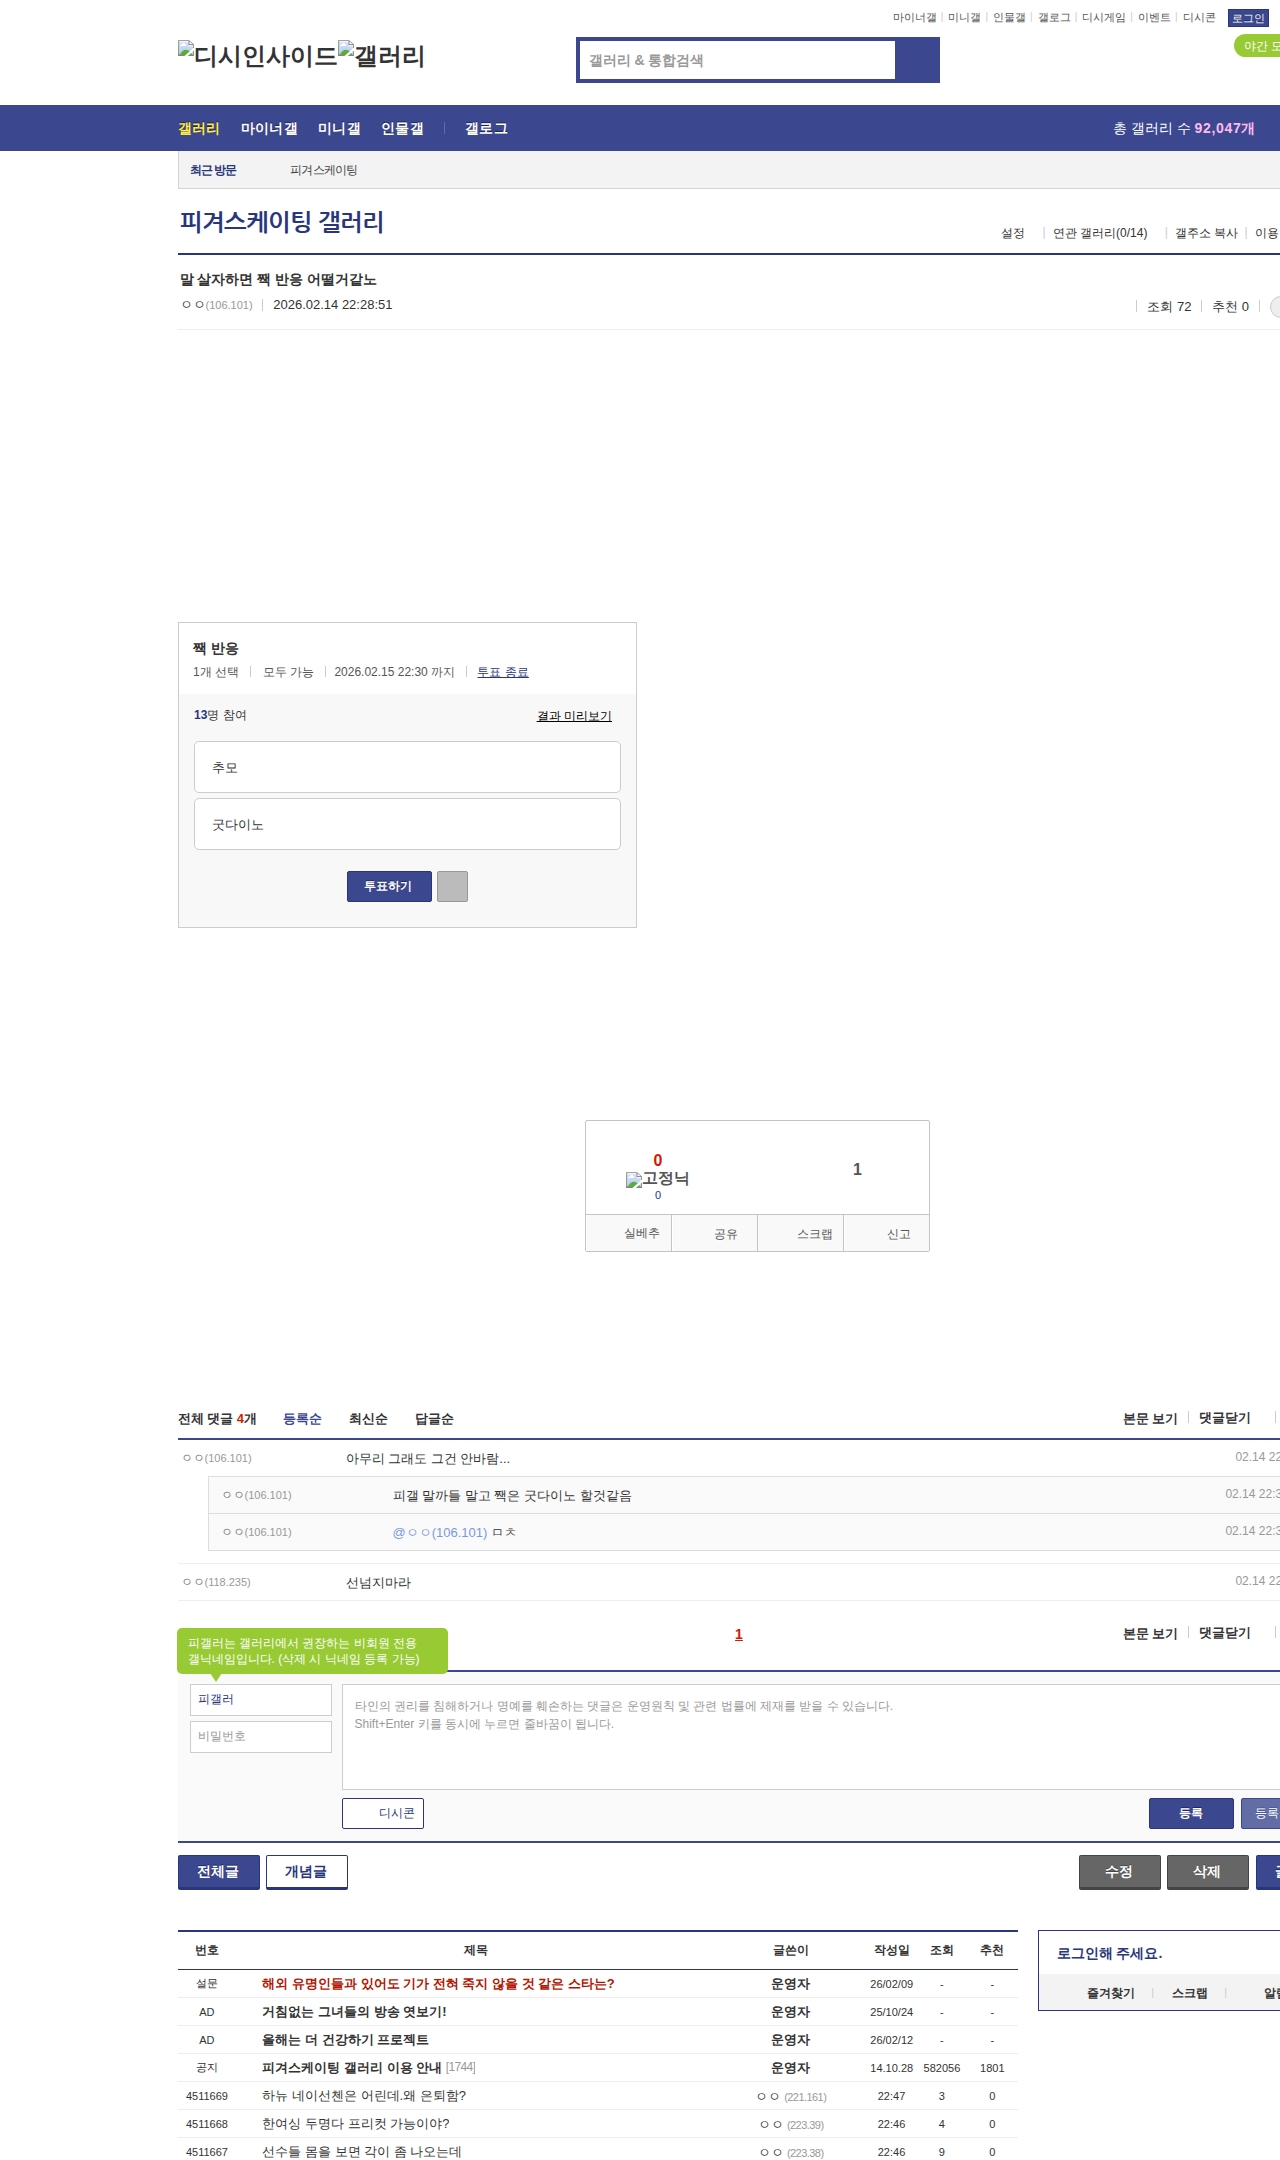Select the 추모 poll option
The image size is (1280, 2160).
(407, 767)
